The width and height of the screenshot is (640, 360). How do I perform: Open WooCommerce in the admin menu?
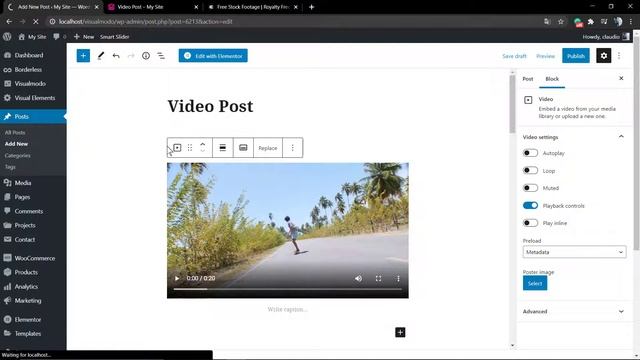(x=35, y=258)
